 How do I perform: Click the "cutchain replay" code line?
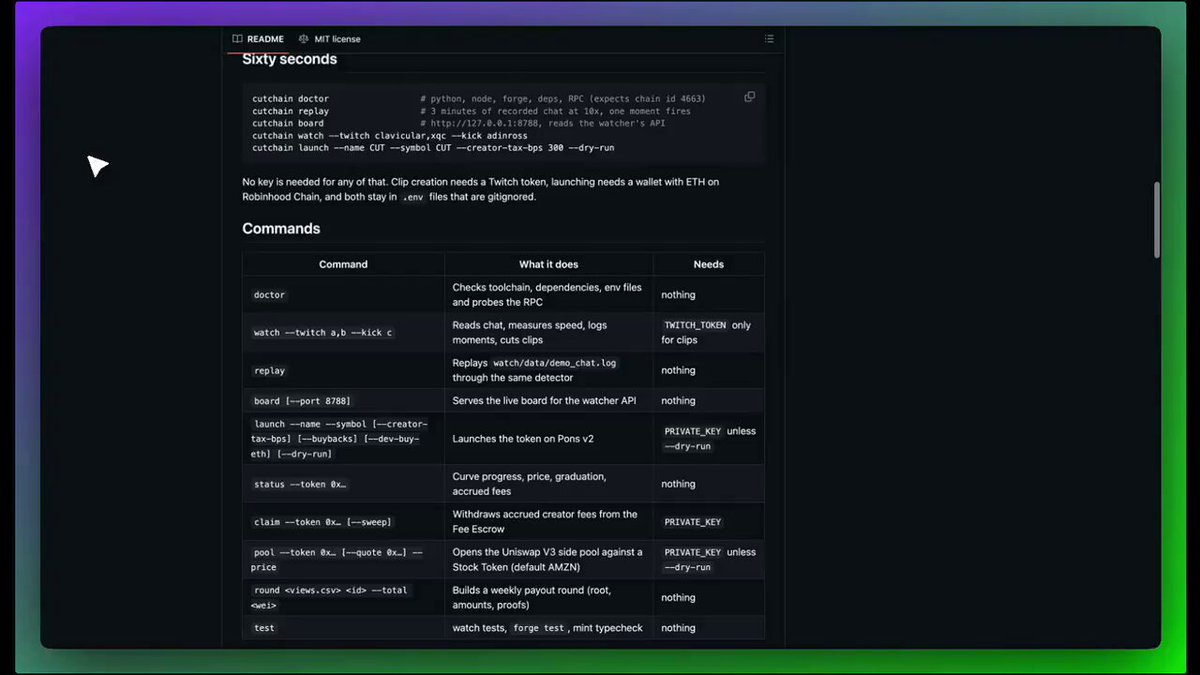290,111
